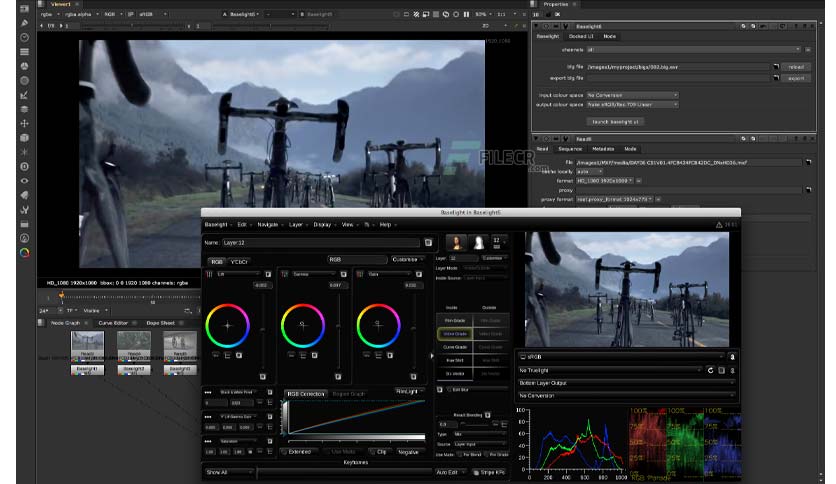Open the Keyer nodes icon in Nuke toolbar

pos(25,95)
